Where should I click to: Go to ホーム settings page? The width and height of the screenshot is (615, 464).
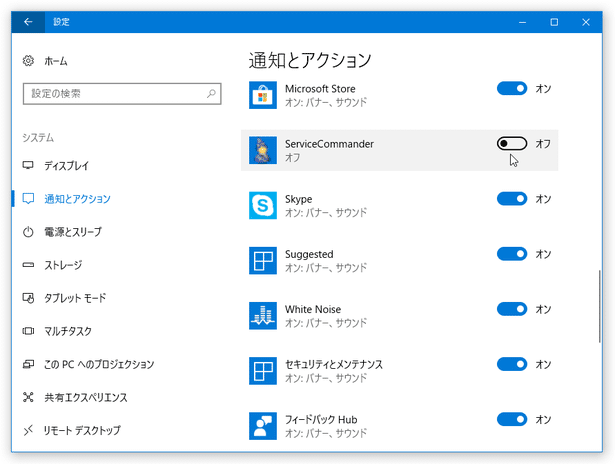pos(56,61)
